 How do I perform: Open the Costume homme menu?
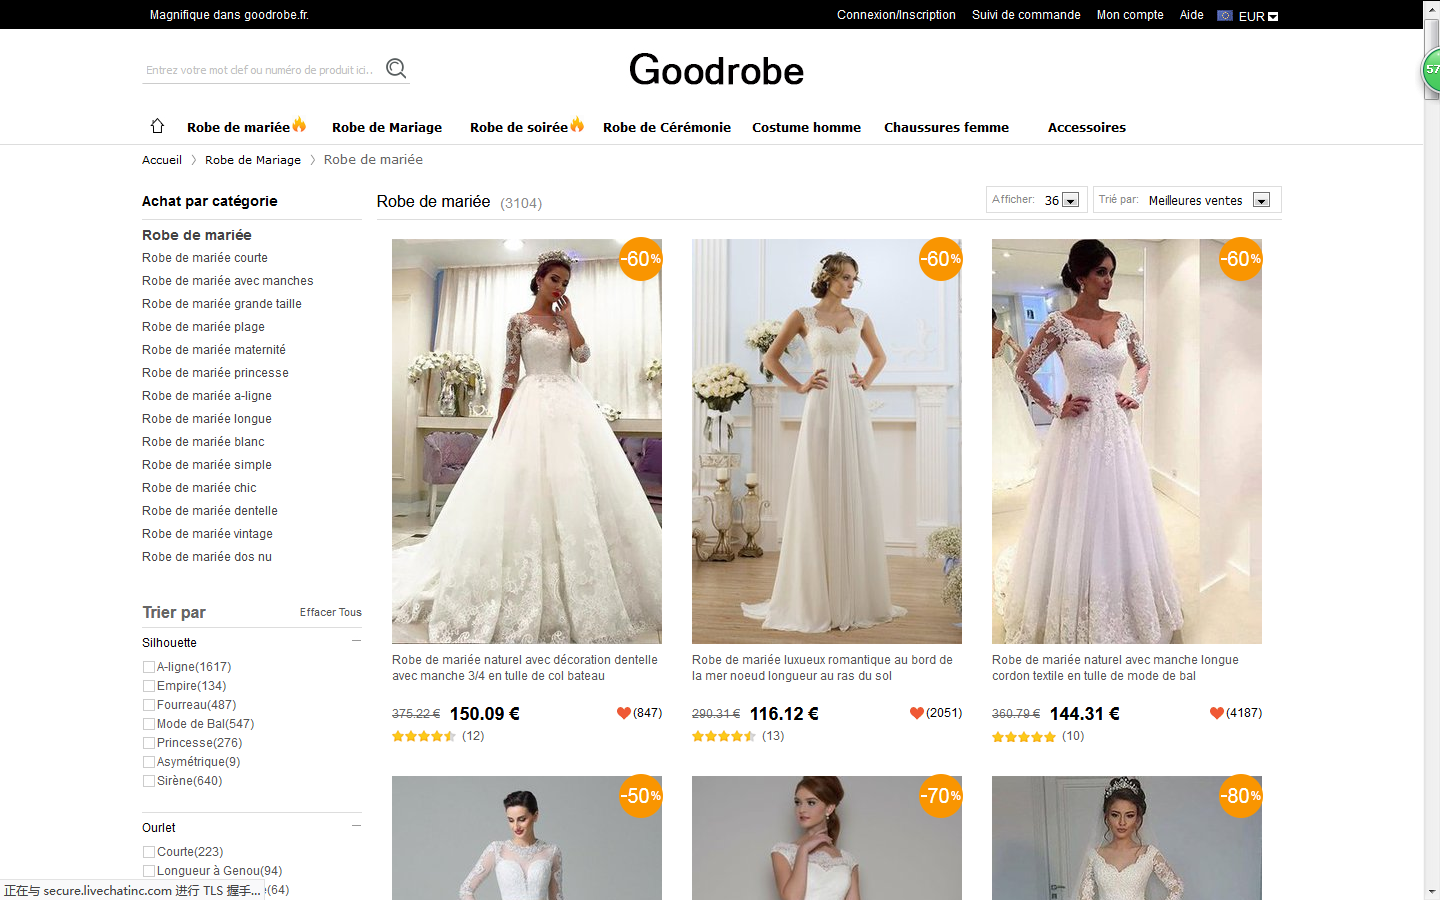coord(806,127)
